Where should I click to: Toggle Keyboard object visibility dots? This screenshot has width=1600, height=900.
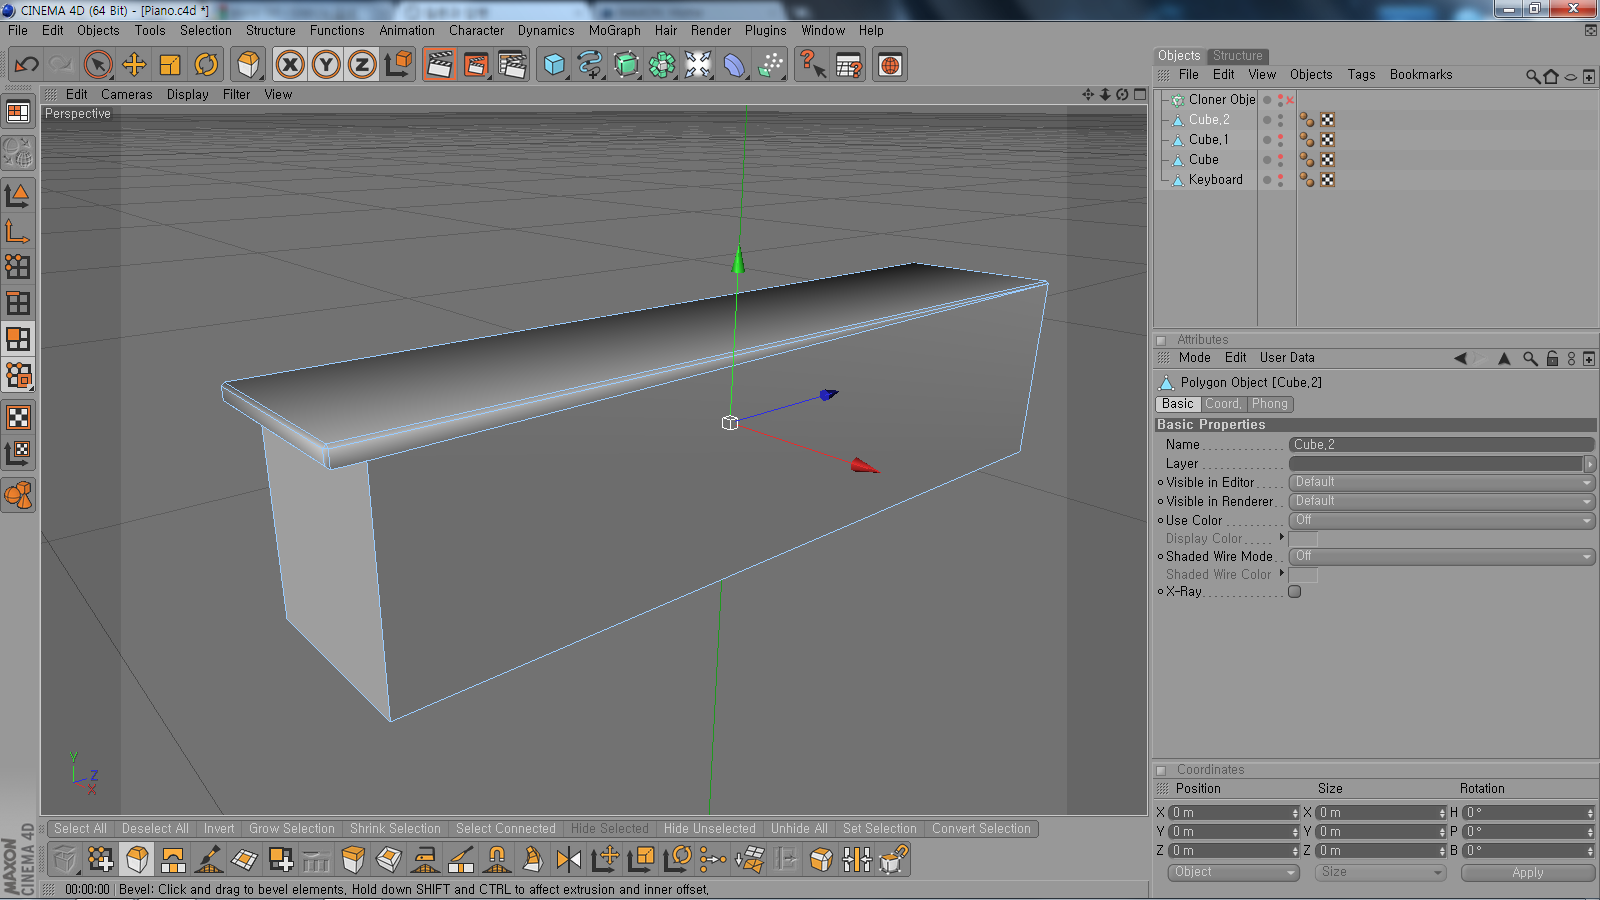pyautogui.click(x=1280, y=180)
